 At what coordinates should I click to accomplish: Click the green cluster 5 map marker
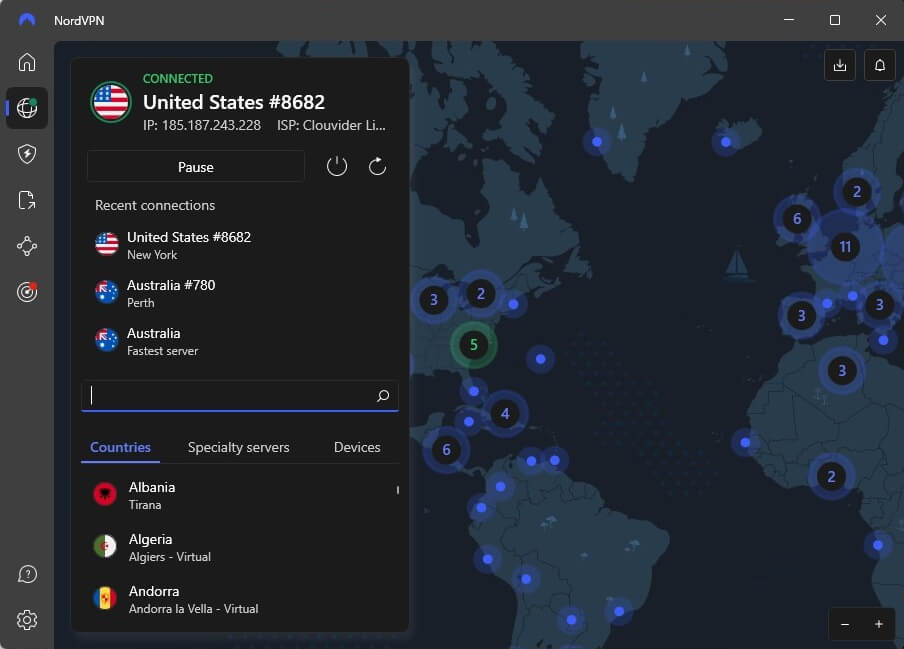pos(473,345)
